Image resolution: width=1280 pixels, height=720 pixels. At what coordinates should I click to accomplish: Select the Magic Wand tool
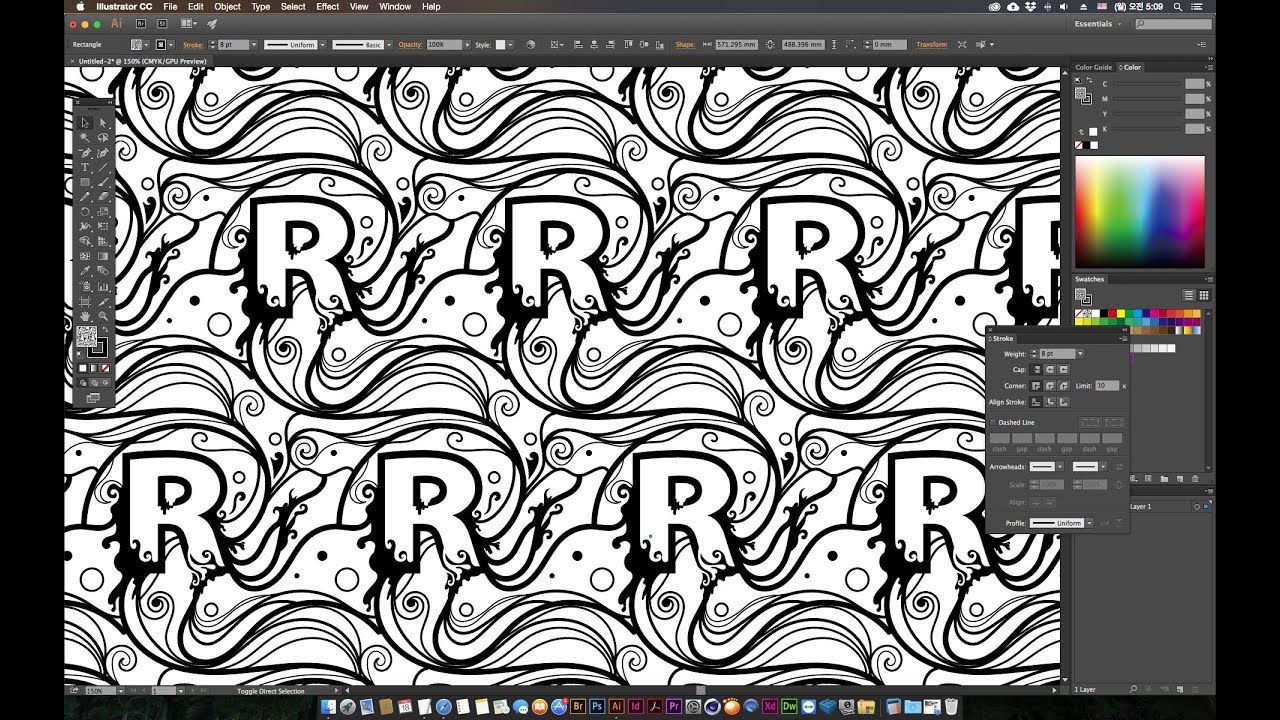click(84, 138)
